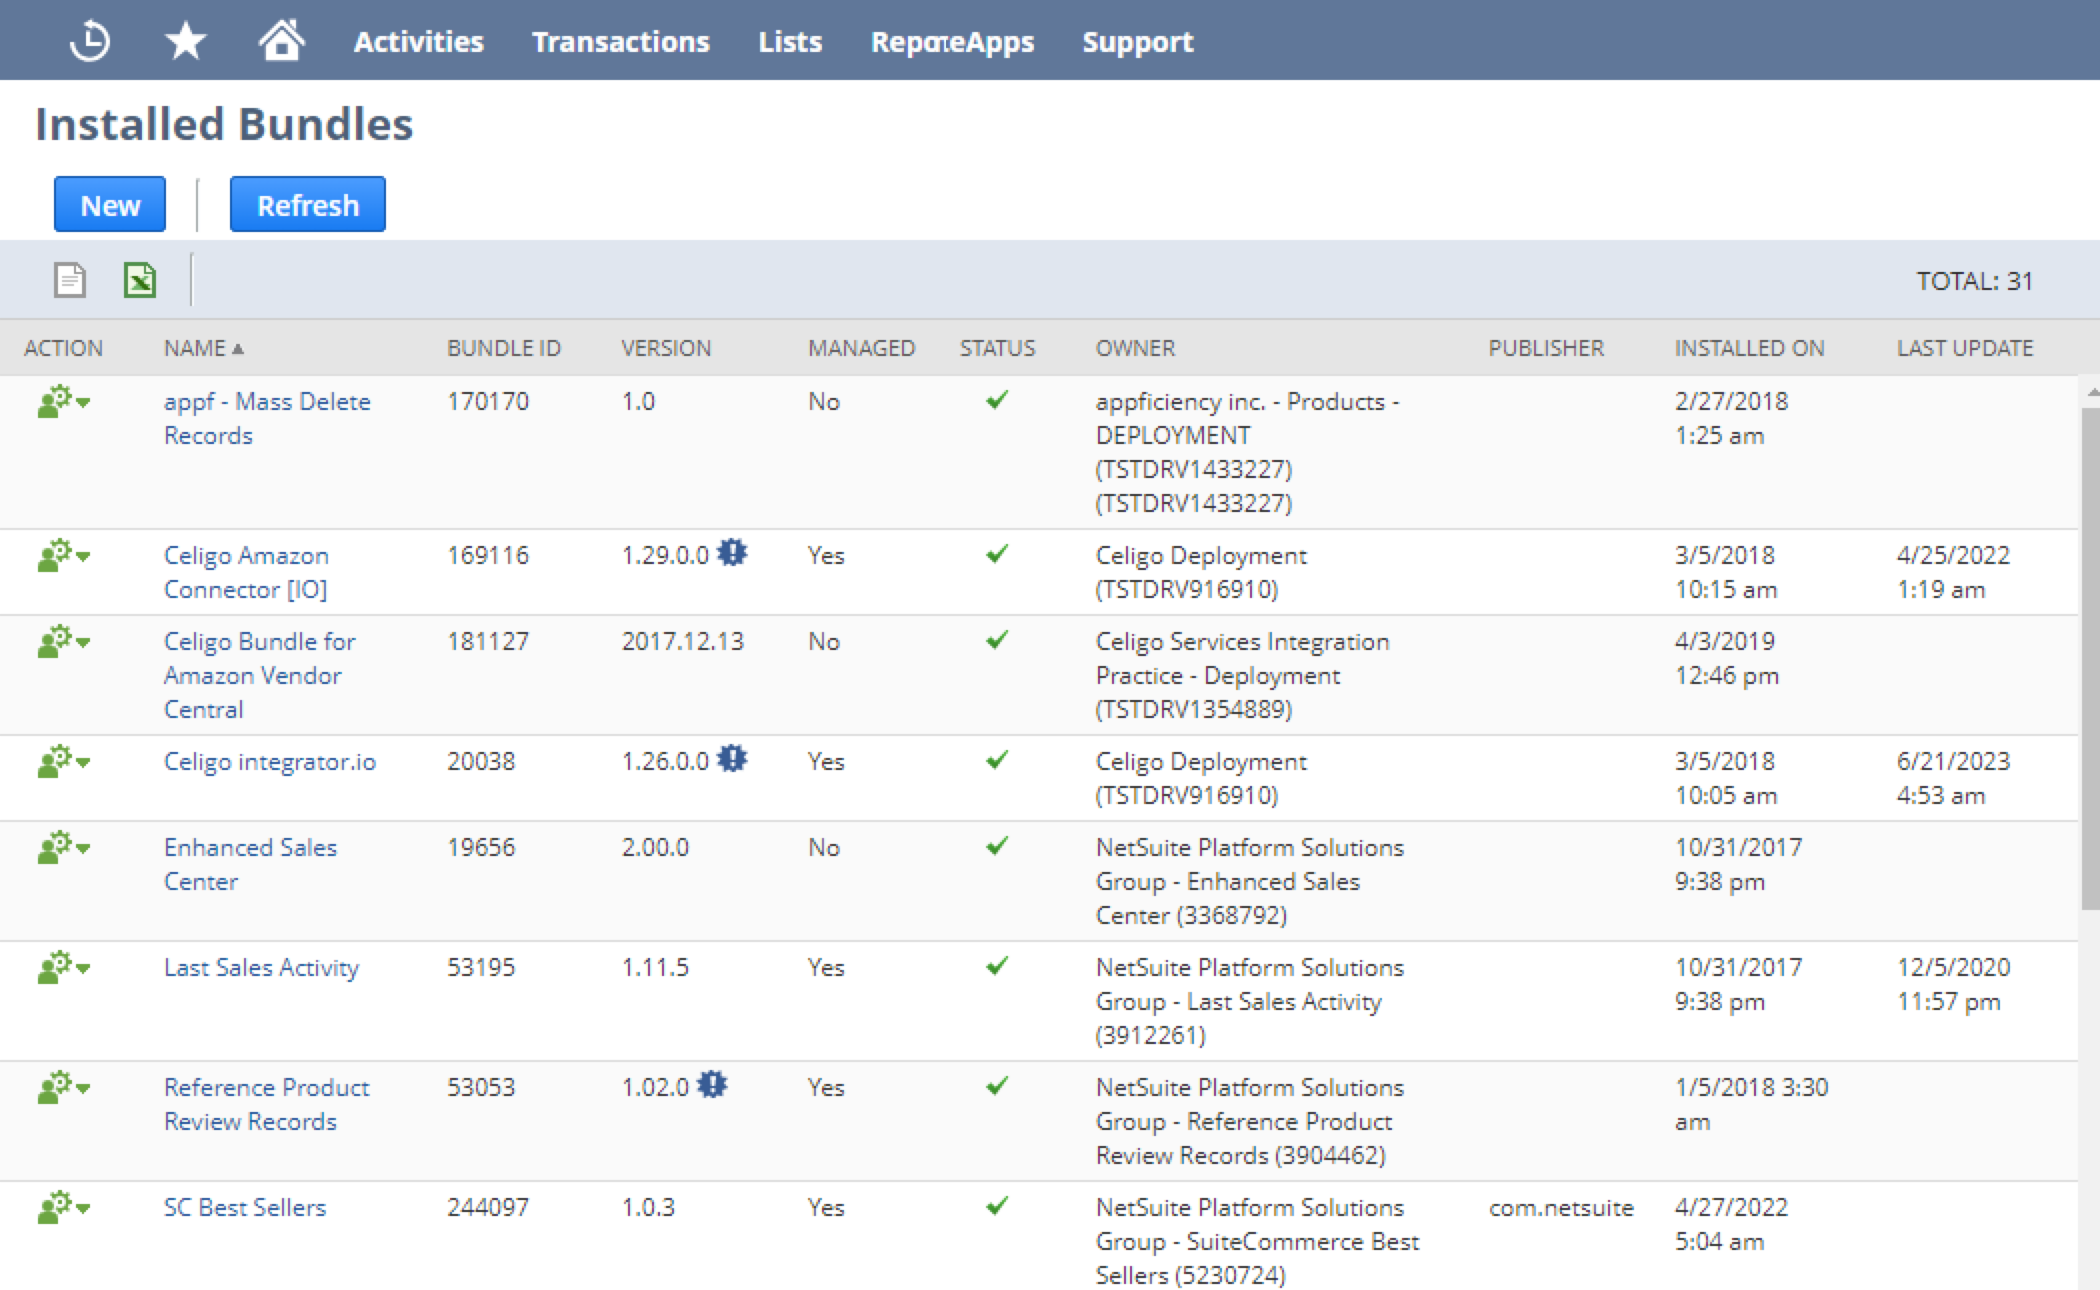
Task: Click update-available badge beside version 1.29.0.0
Action: [733, 553]
